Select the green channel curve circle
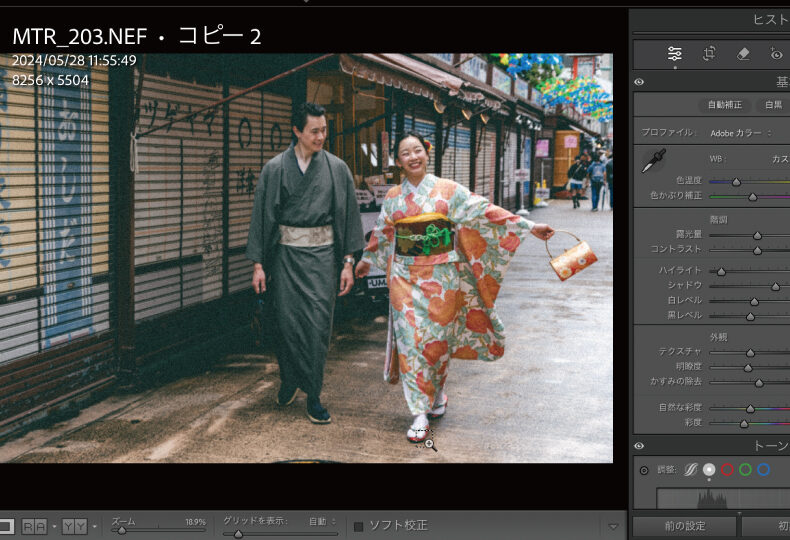The height and width of the screenshot is (540, 790). click(x=745, y=469)
